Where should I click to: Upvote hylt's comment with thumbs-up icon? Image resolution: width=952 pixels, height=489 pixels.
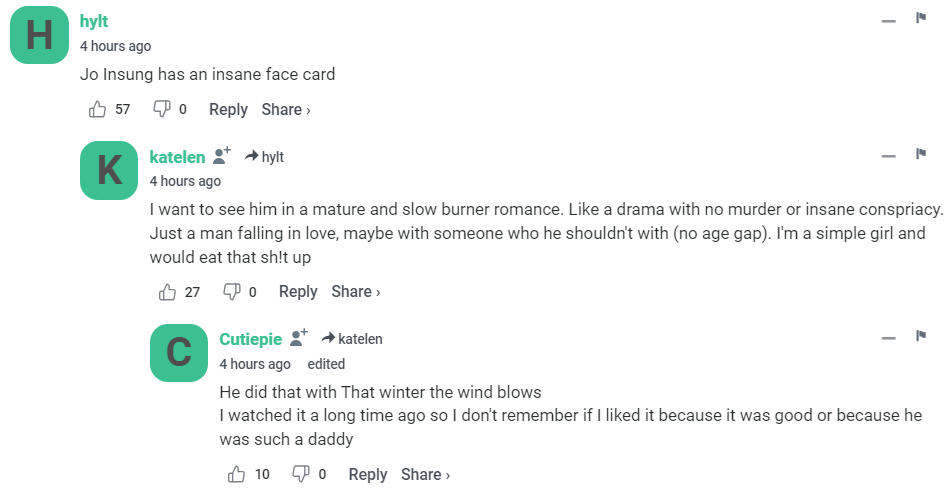pyautogui.click(x=98, y=109)
